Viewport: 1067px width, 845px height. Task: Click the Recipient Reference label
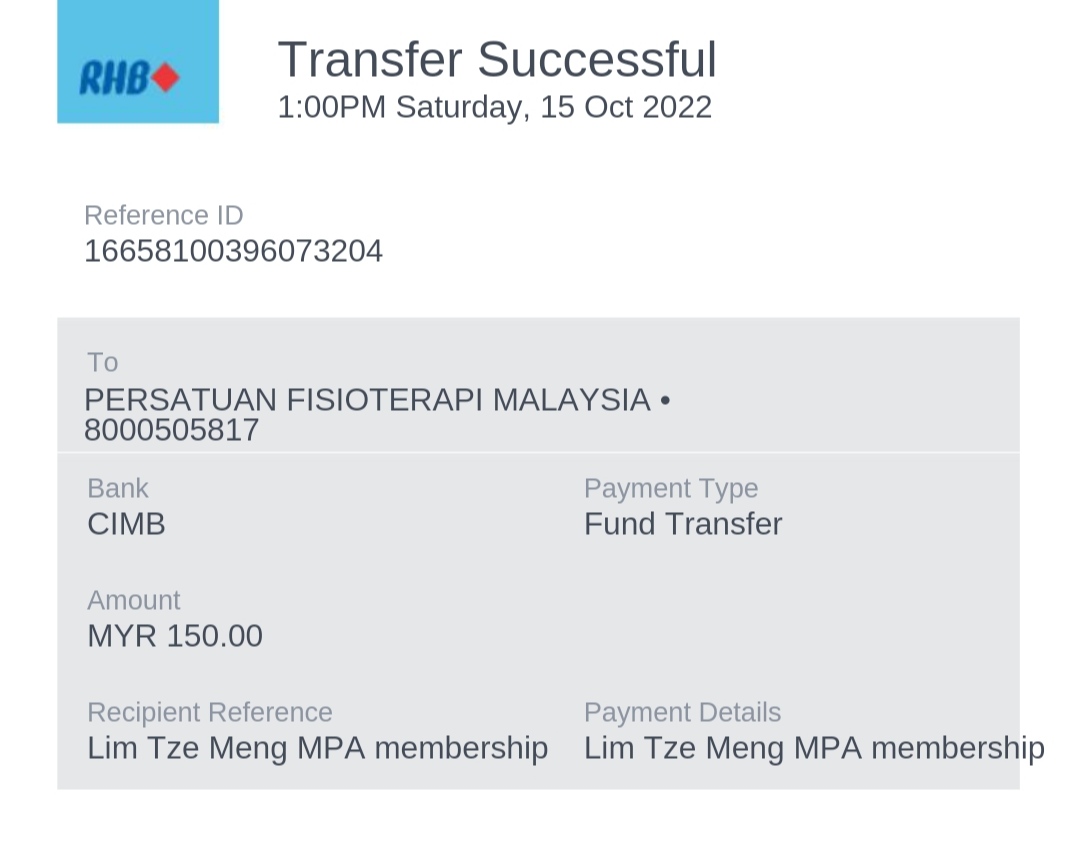tap(209, 712)
